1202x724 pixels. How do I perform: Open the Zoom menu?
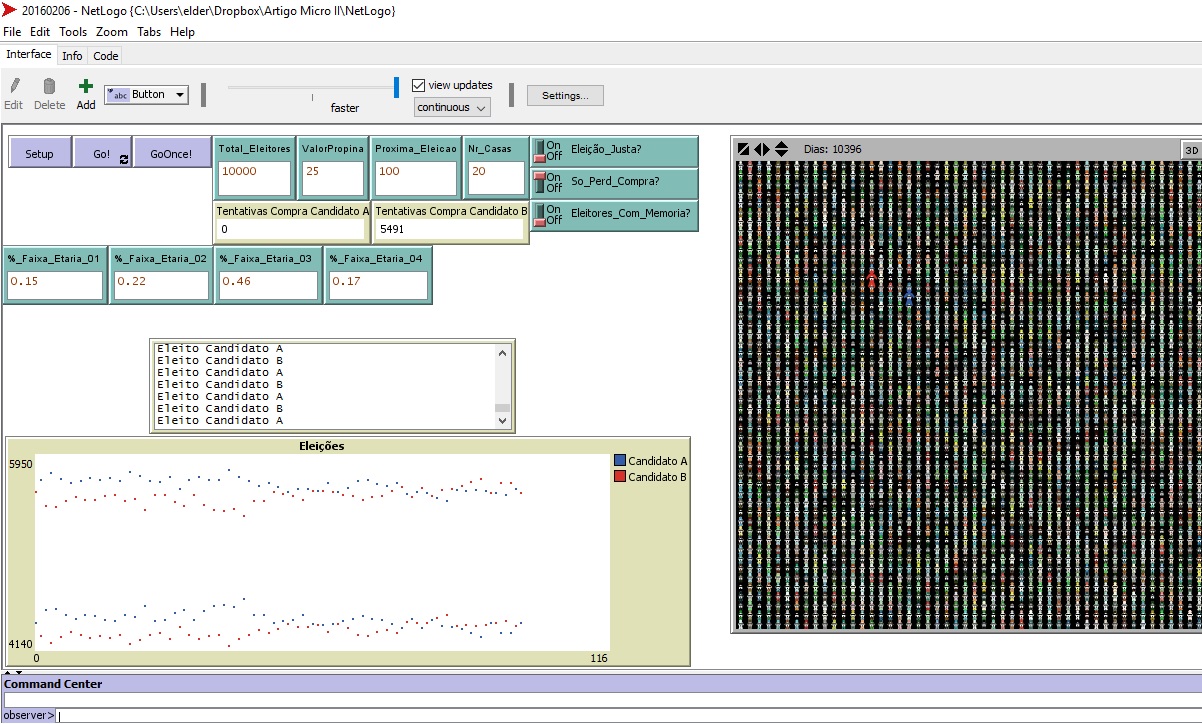click(x=111, y=31)
